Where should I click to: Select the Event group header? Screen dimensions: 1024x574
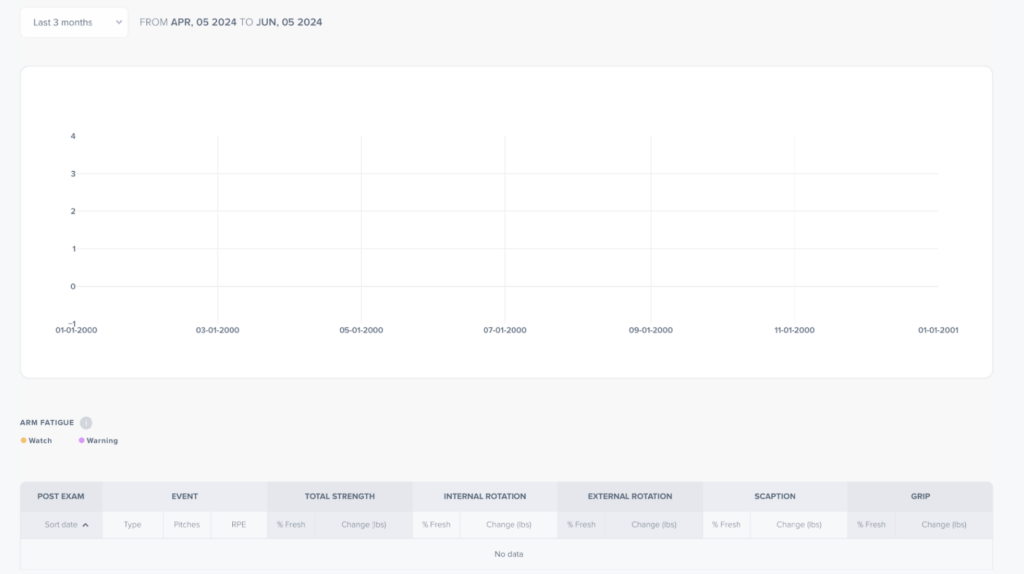point(184,496)
